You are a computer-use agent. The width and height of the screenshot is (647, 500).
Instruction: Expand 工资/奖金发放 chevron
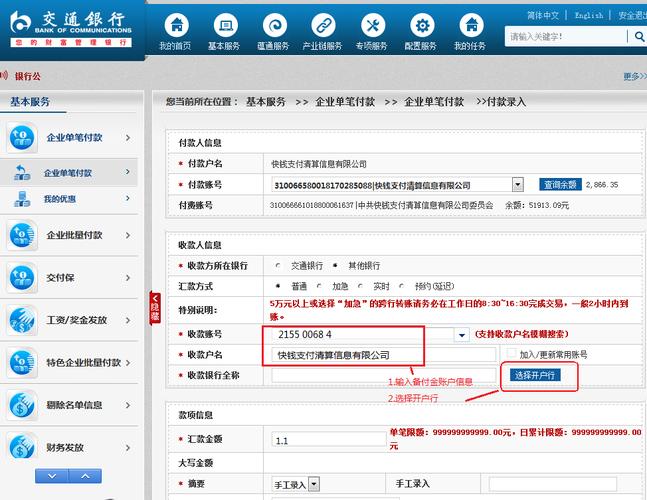(x=128, y=320)
